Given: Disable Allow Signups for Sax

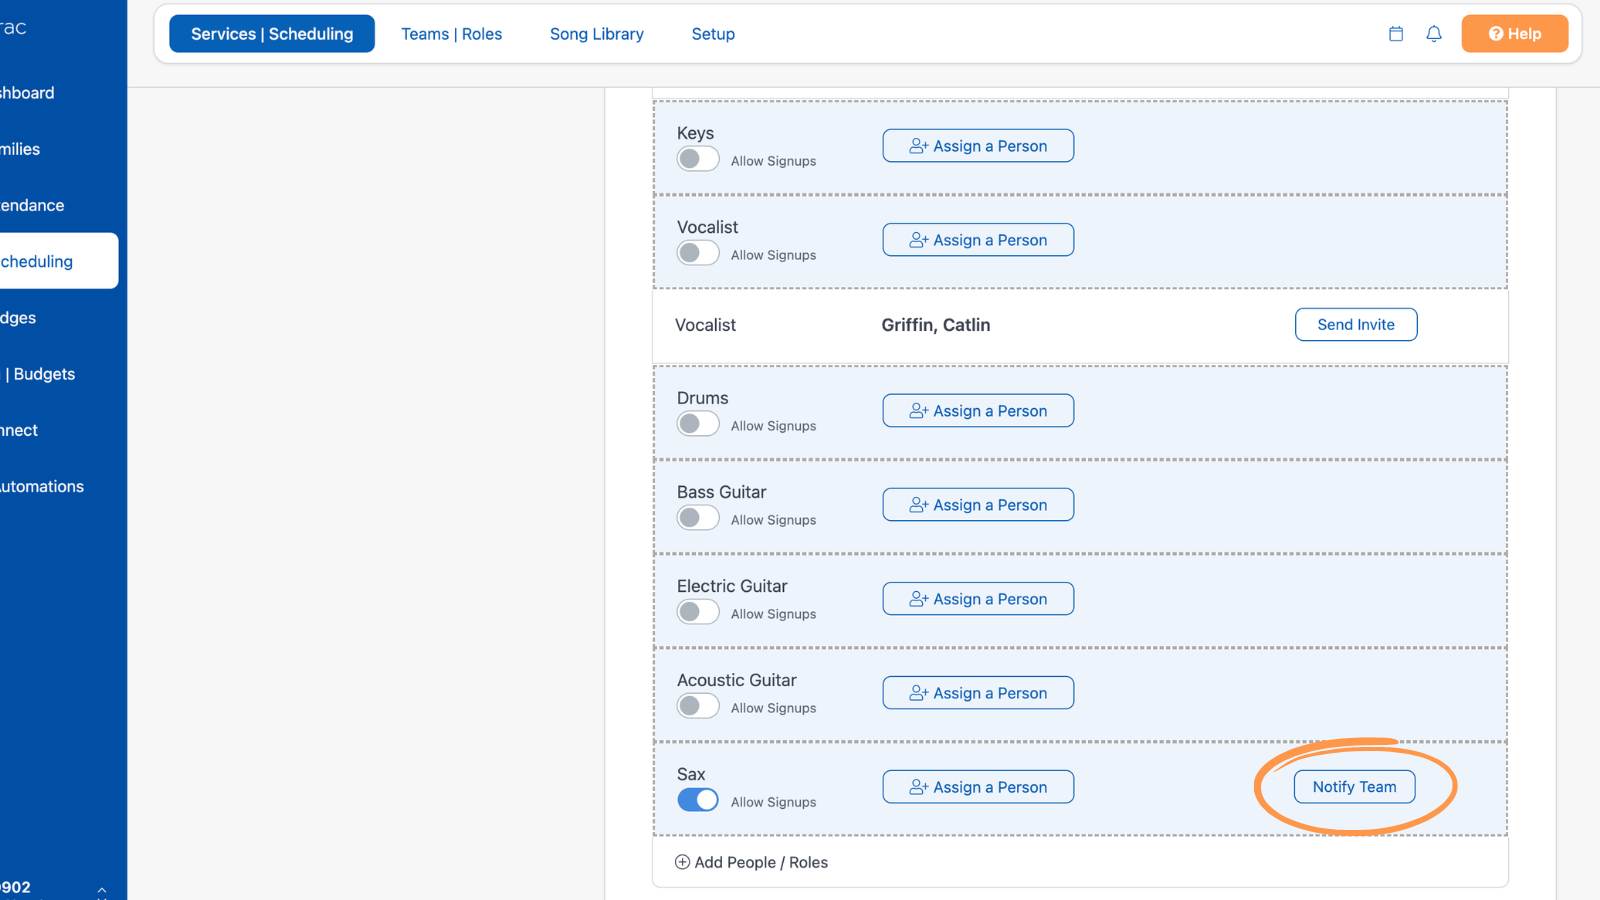Looking at the screenshot, I should pos(698,800).
